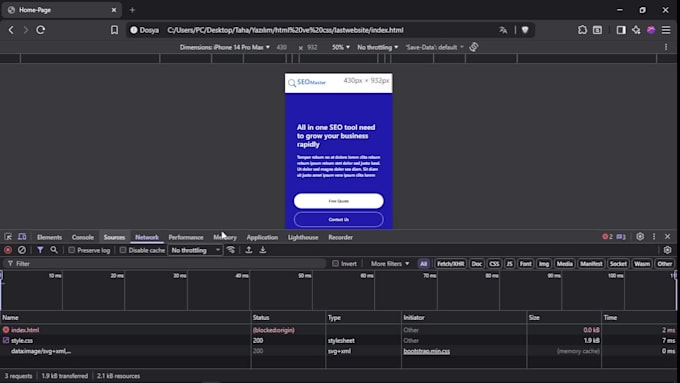Switch to the Console tab
The width and height of the screenshot is (680, 383).
click(x=83, y=237)
